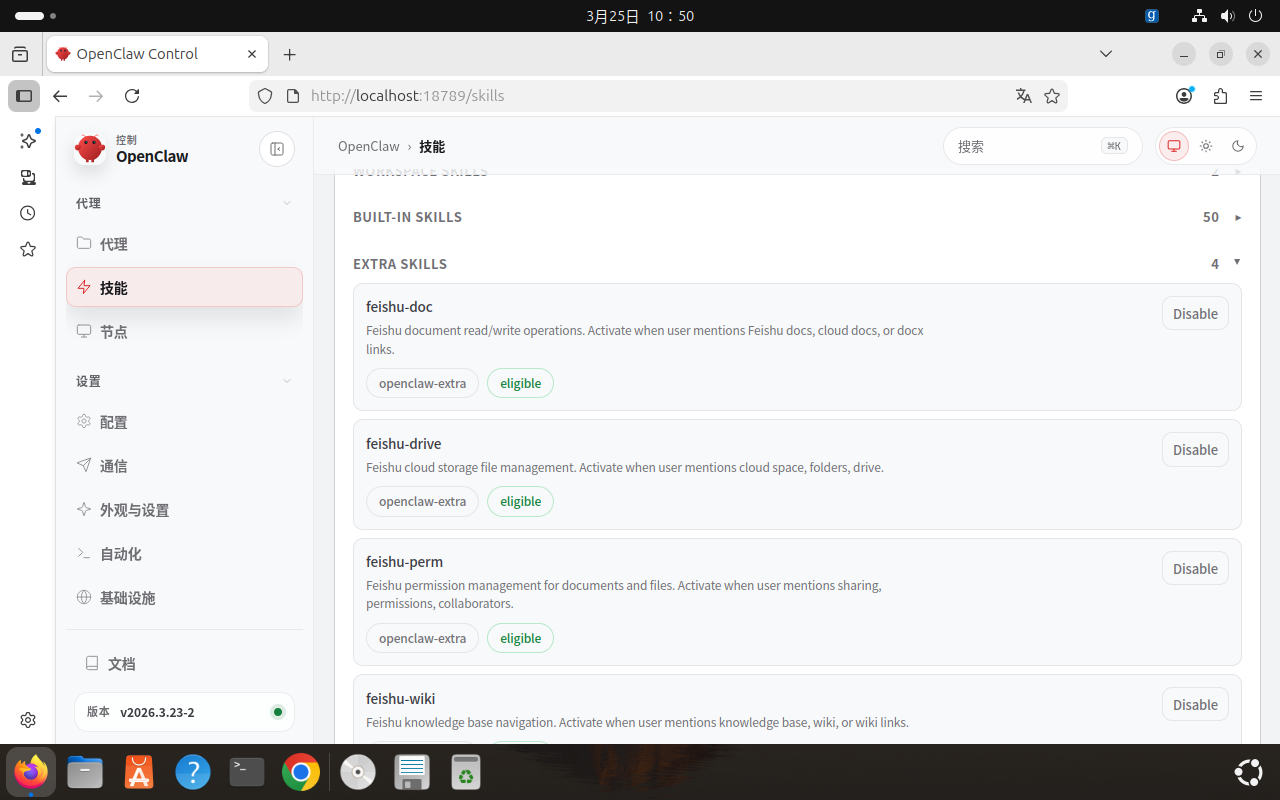Open Firefox view tab overview icon
This screenshot has height=800, width=1280.
(x=20, y=54)
